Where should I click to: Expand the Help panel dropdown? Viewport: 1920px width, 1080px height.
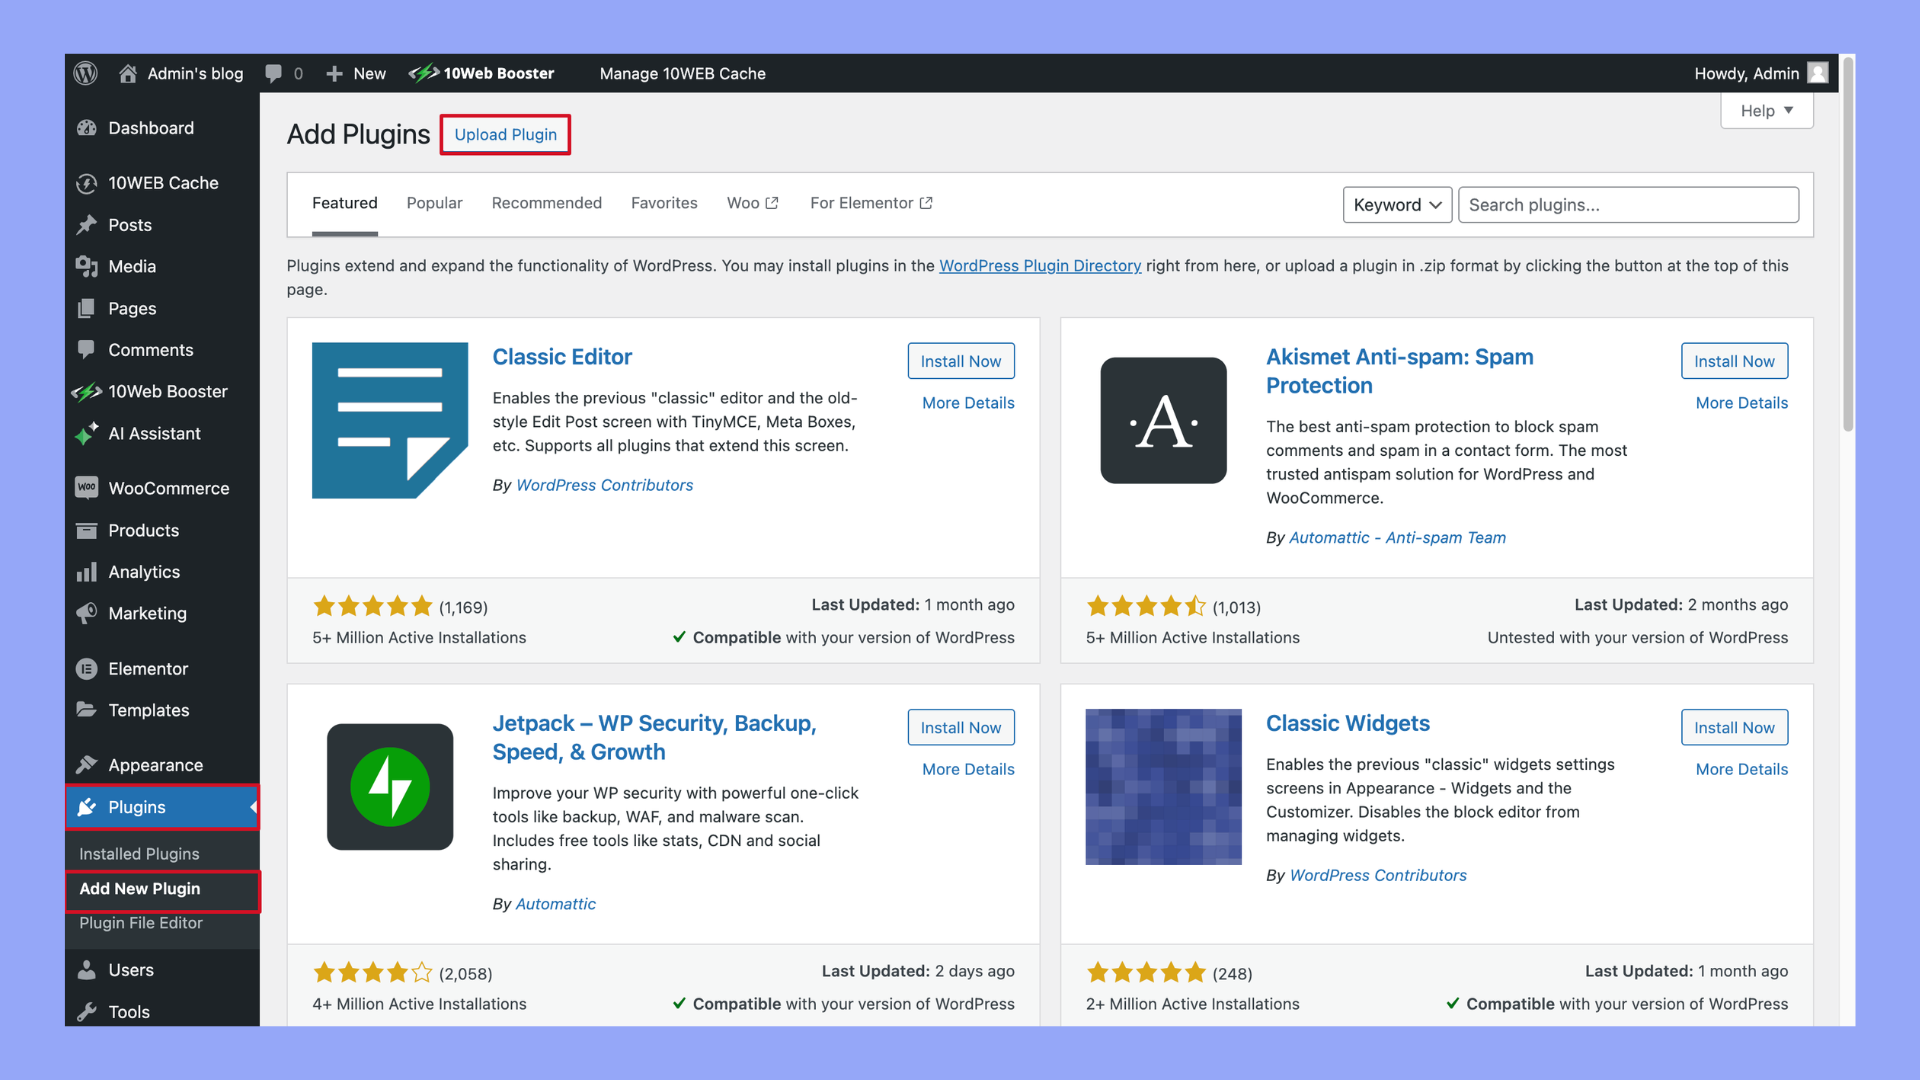click(x=1766, y=111)
